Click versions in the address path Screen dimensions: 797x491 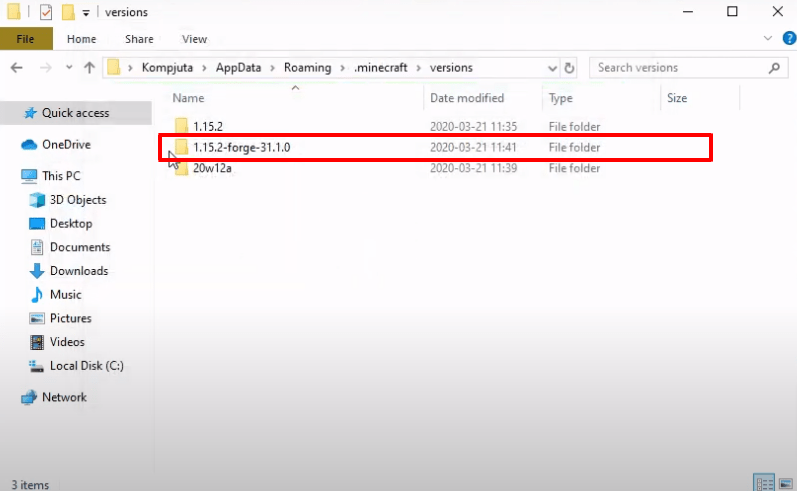[x=451, y=68]
